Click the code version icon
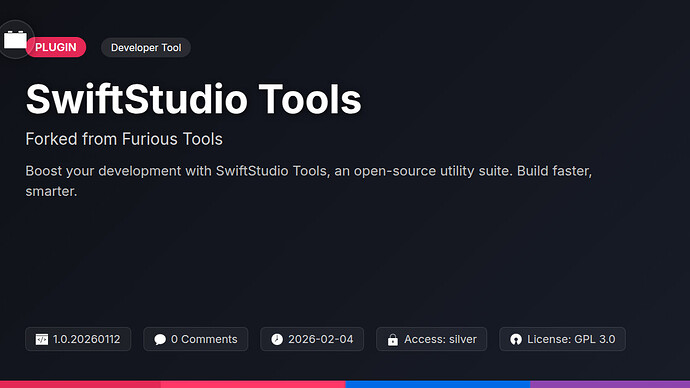690x388 pixels. coord(42,339)
